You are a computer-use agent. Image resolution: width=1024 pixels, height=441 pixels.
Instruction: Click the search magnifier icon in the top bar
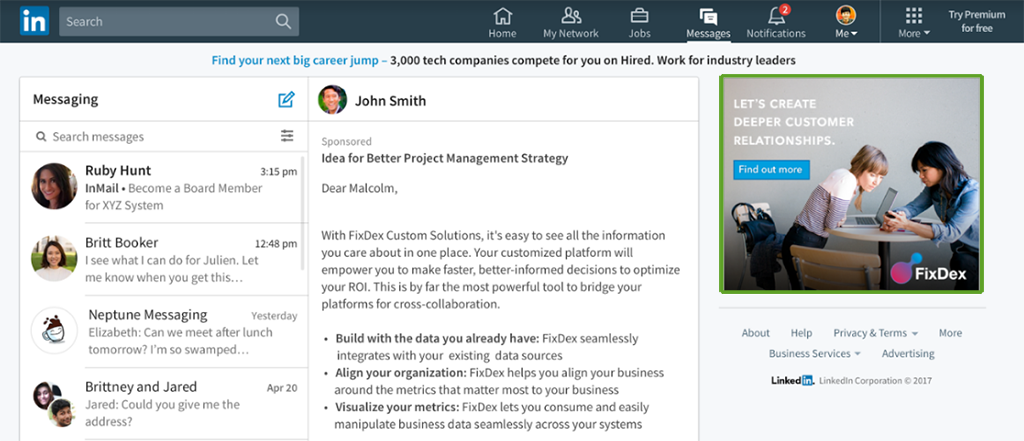click(283, 21)
